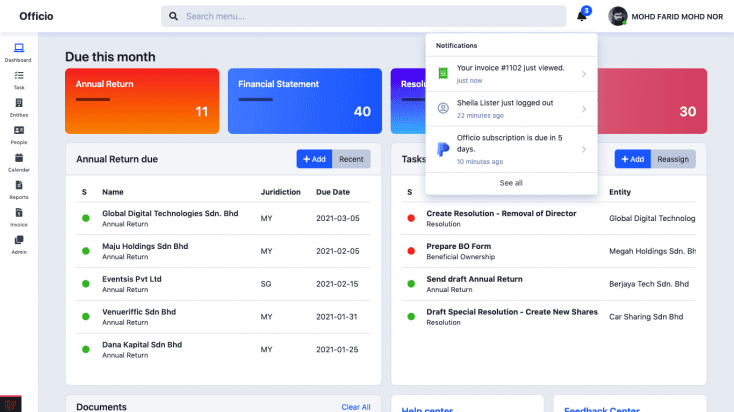Click entity Berjaya Tech Sdn. Bhd
Screen dimensions: 734x412
(649, 284)
